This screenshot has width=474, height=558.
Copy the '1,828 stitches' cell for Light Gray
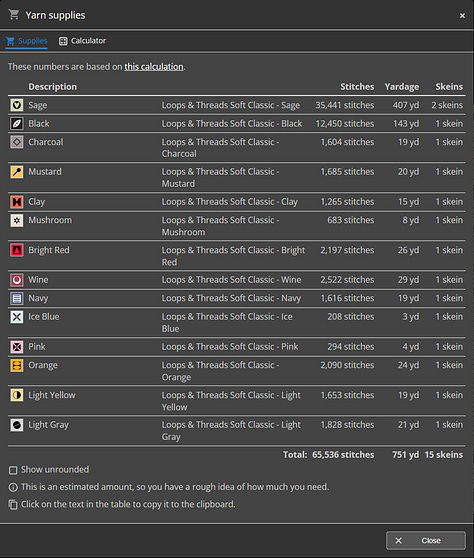(347, 425)
